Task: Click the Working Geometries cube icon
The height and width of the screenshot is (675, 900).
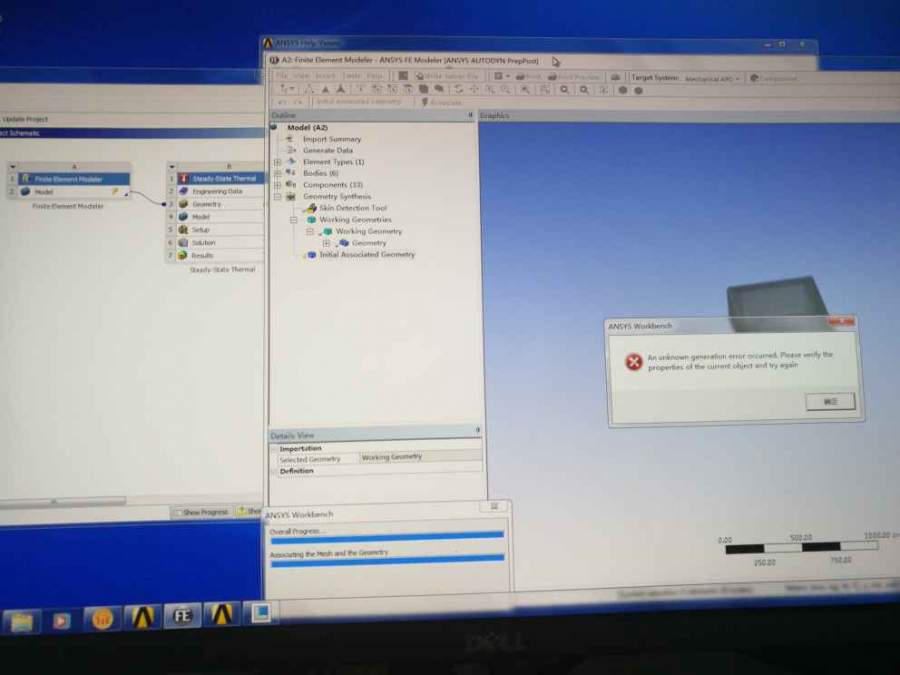Action: [311, 220]
